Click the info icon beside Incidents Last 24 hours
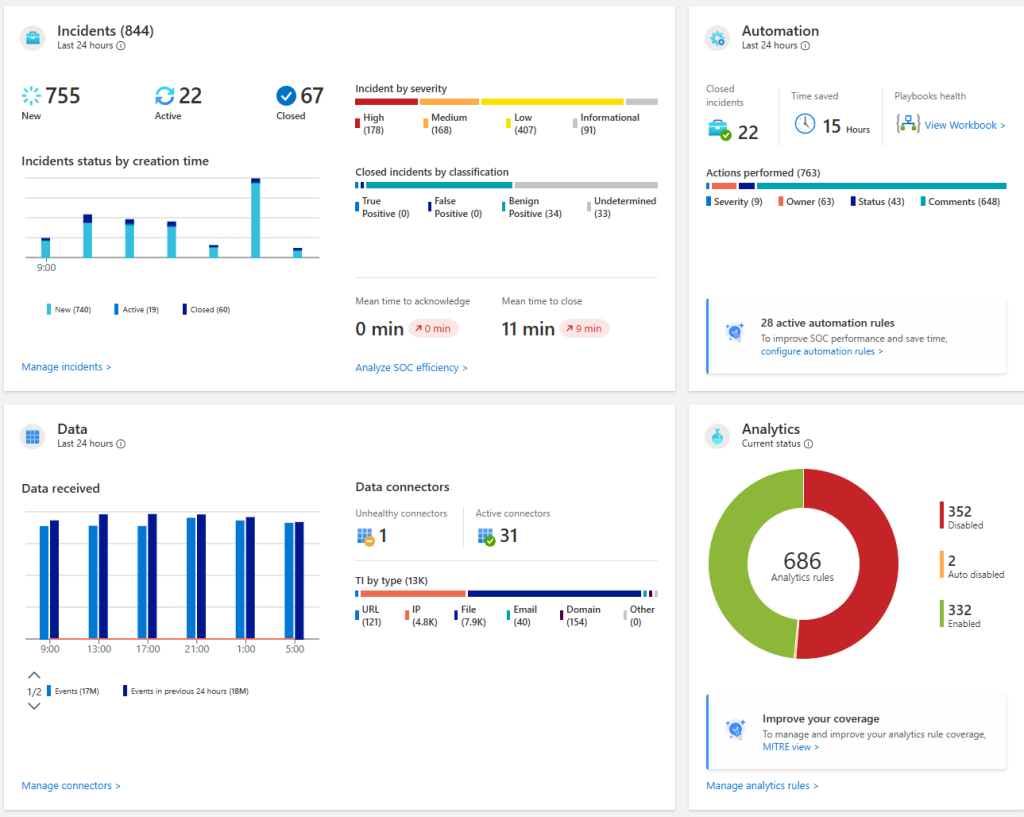The image size is (1024, 817). 121,46
